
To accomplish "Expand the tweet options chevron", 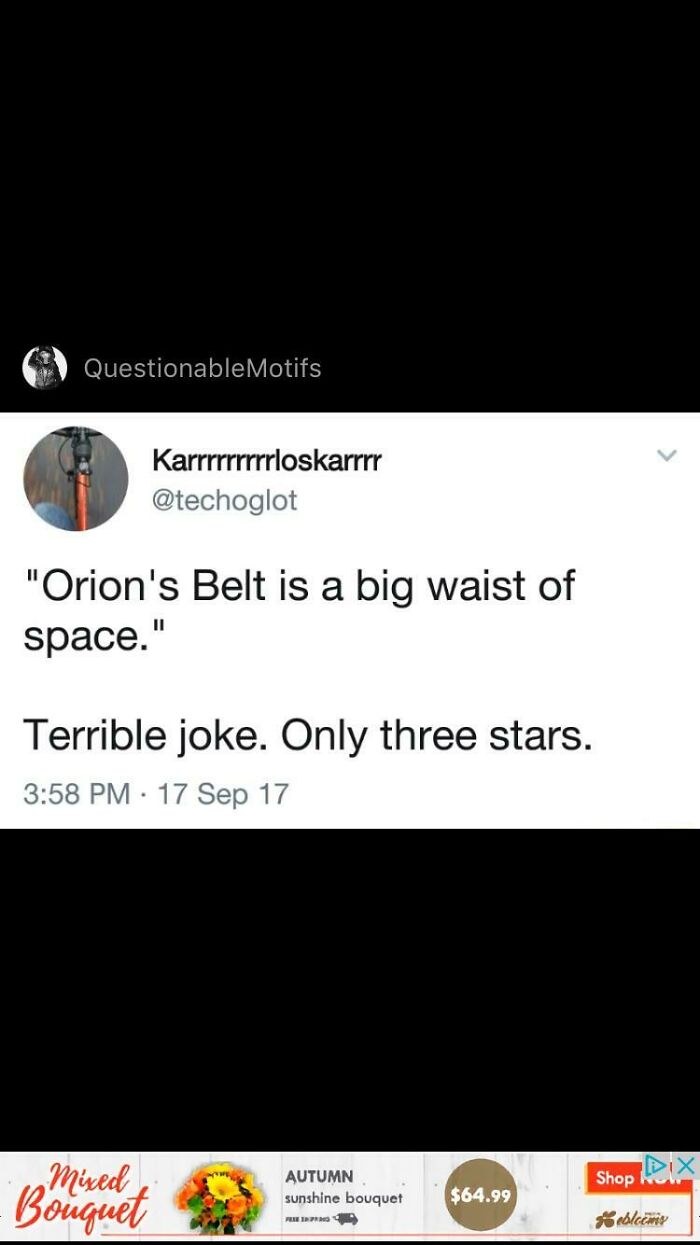I will tap(667, 455).
